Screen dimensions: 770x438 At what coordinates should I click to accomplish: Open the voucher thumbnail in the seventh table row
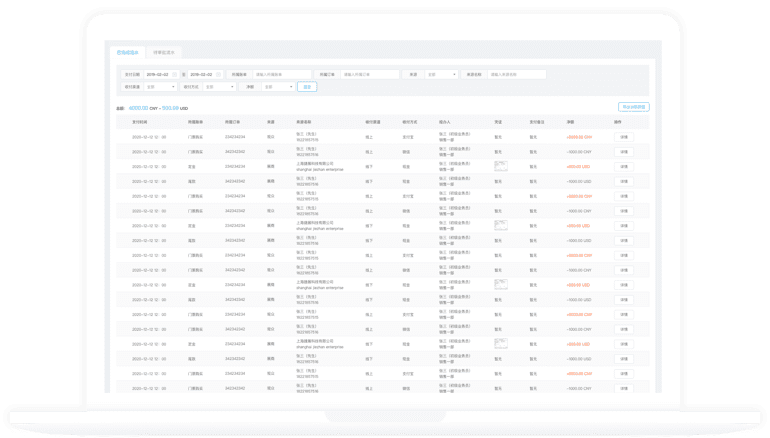[501, 226]
